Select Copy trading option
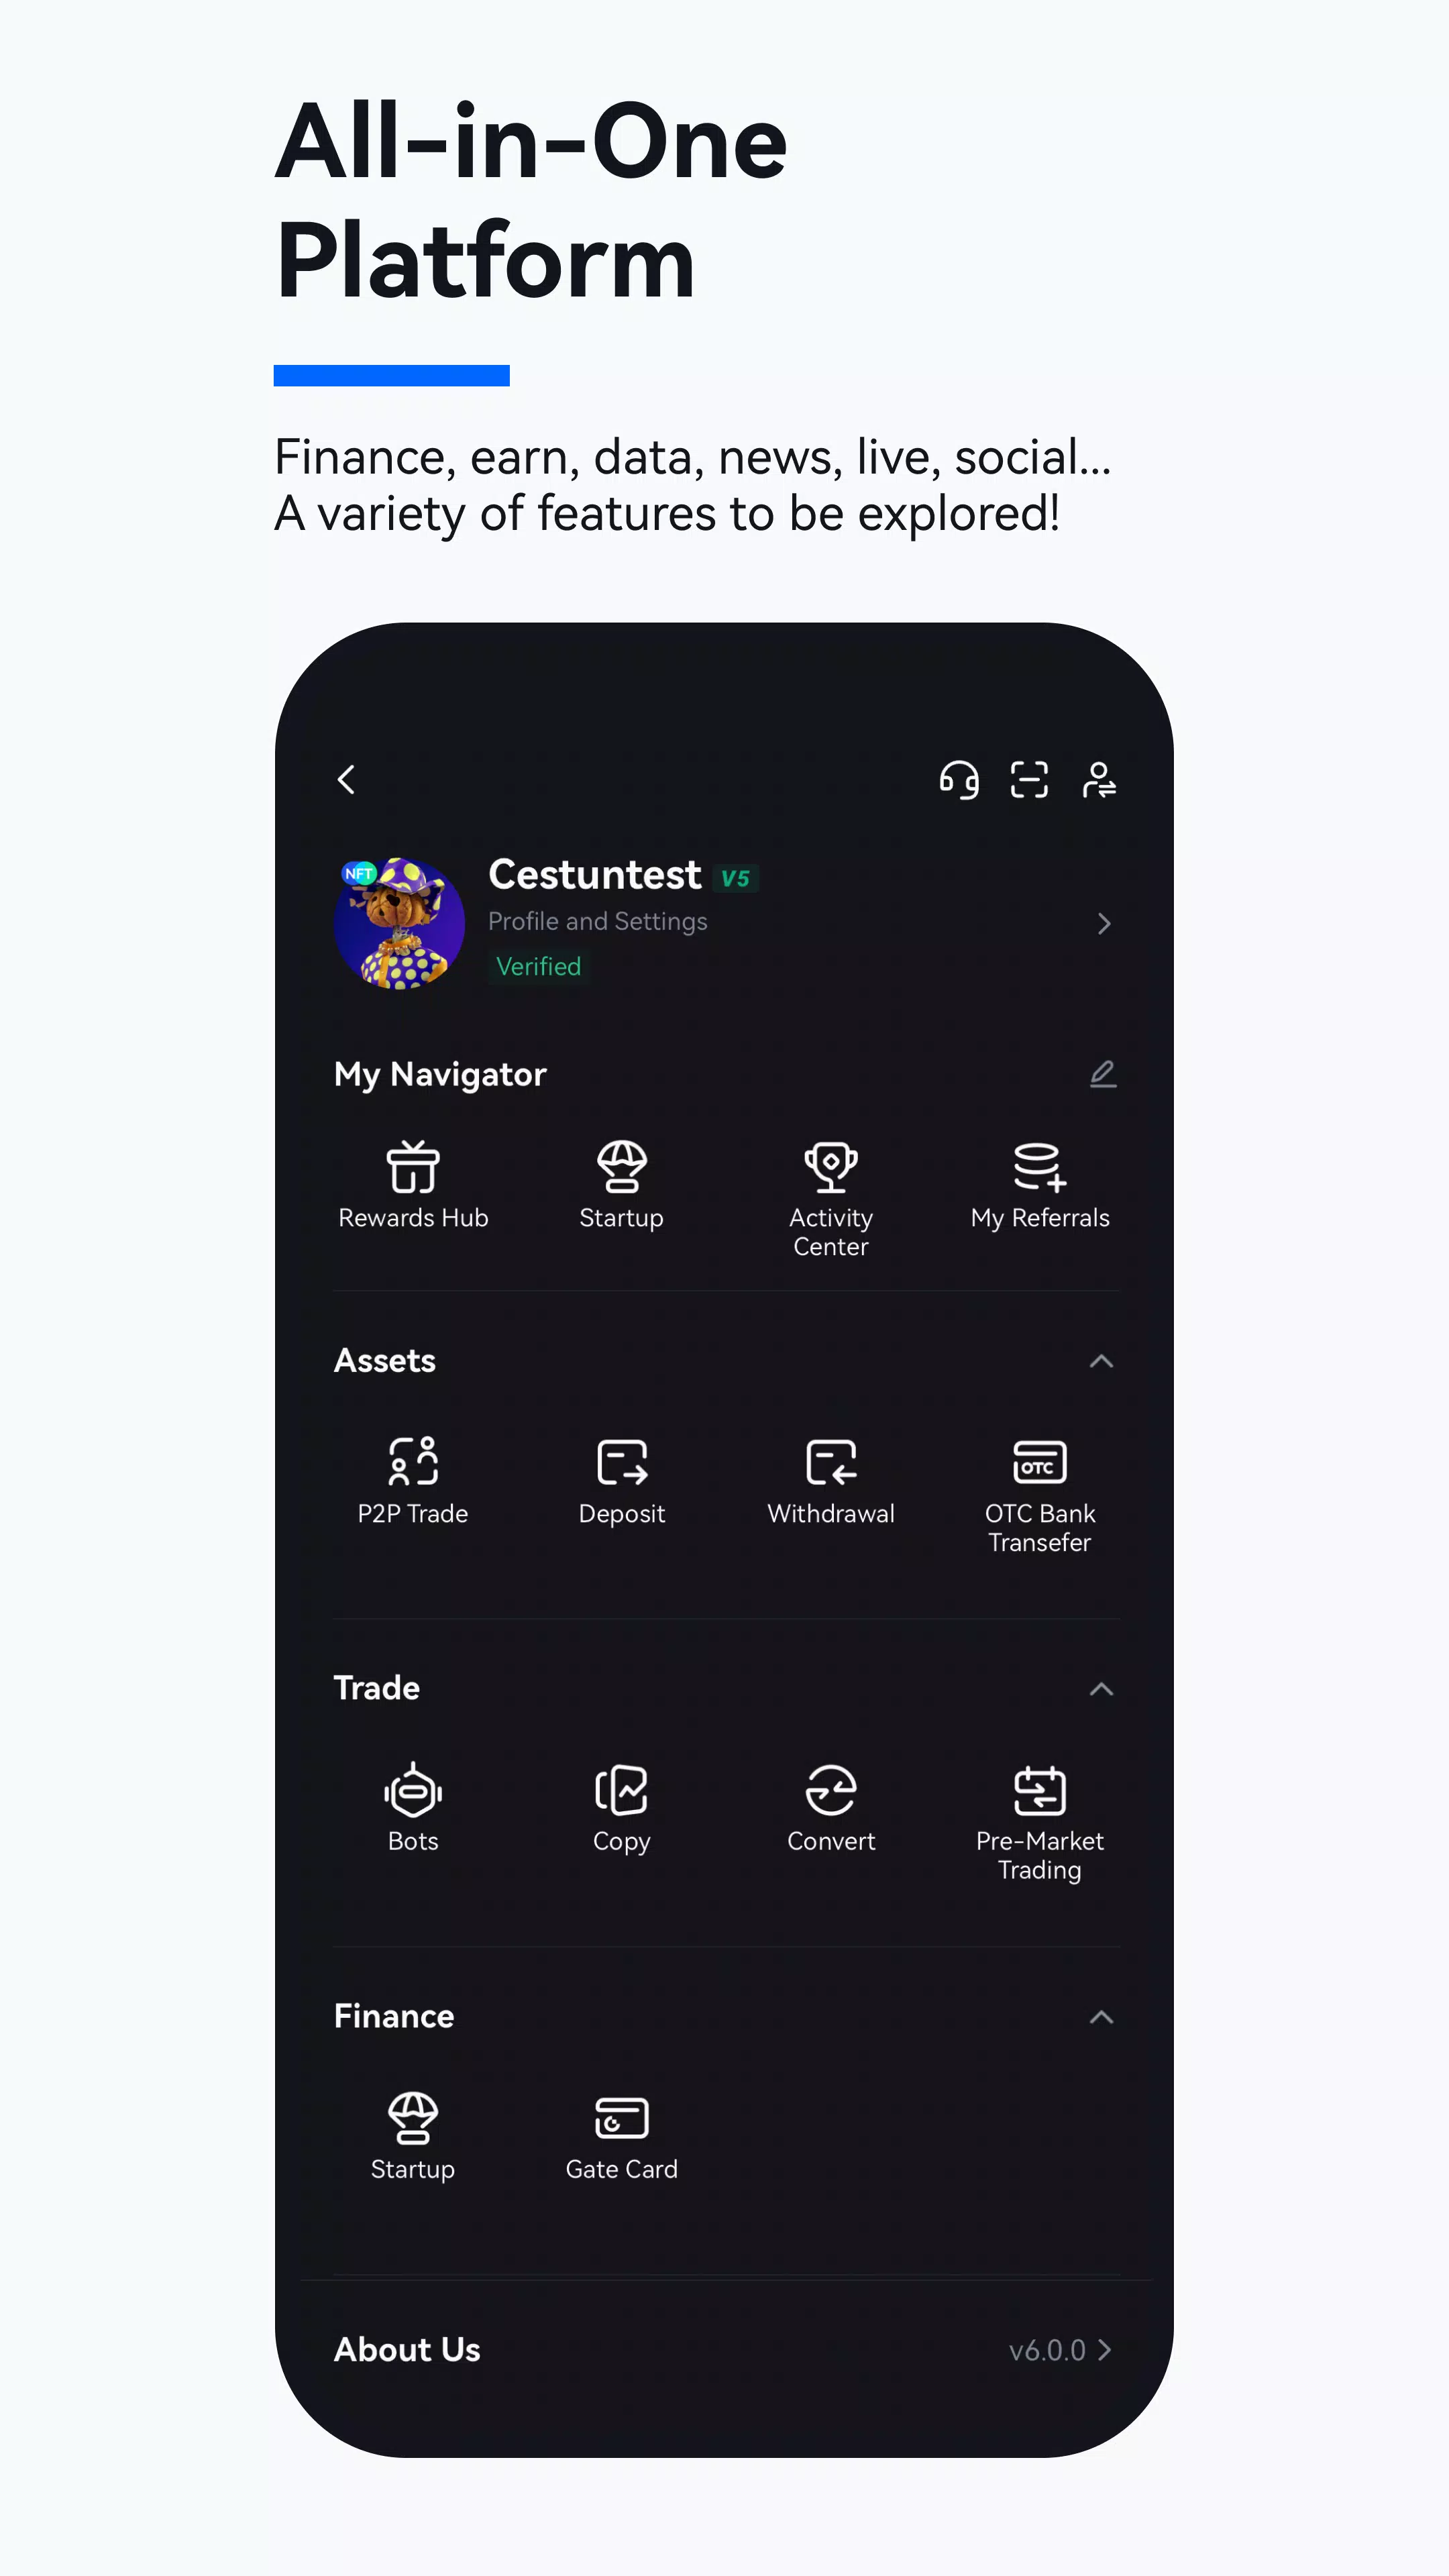Image resolution: width=1449 pixels, height=2576 pixels. [623, 1808]
